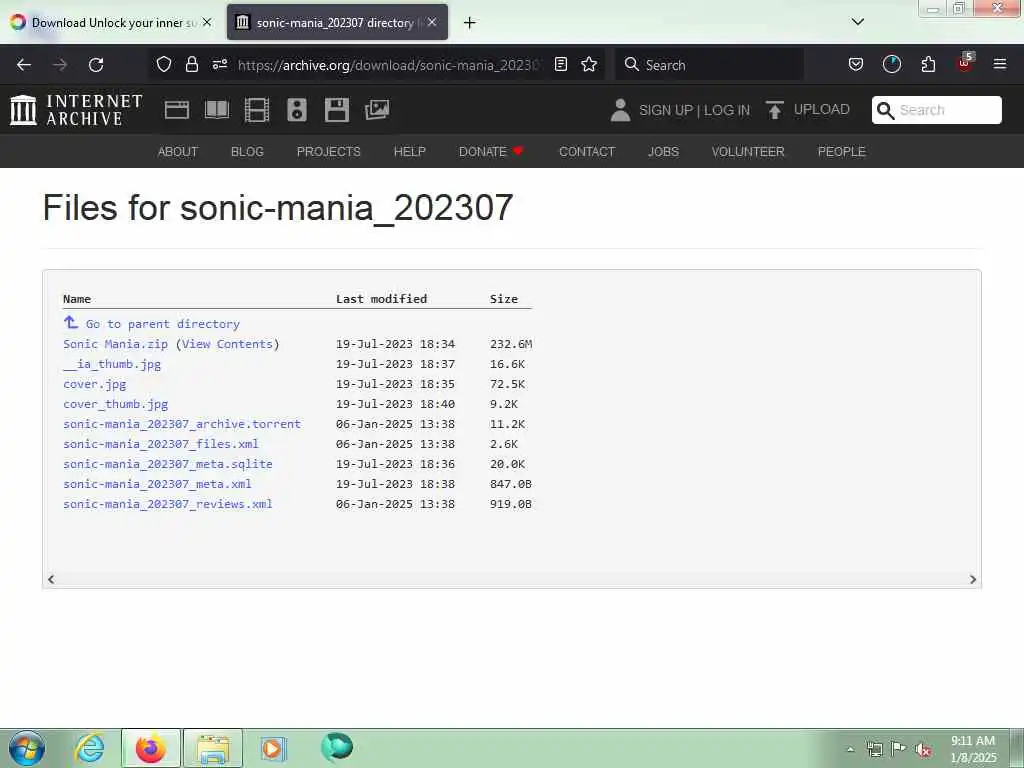1024x768 pixels.
Task: Close the Download Unlock your inner tab
Action: pyautogui.click(x=206, y=22)
